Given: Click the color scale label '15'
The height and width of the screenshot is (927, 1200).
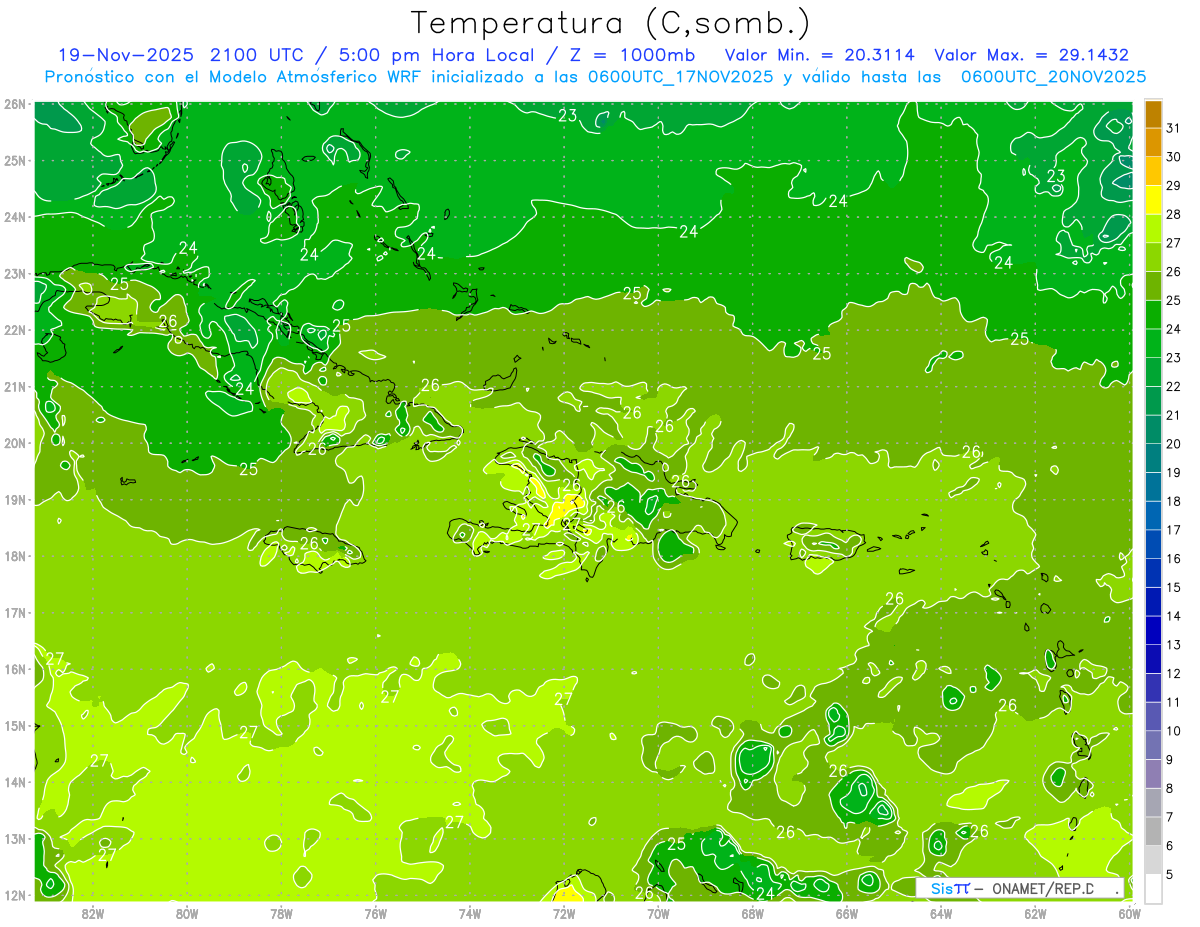Looking at the screenshot, I should (1173, 587).
